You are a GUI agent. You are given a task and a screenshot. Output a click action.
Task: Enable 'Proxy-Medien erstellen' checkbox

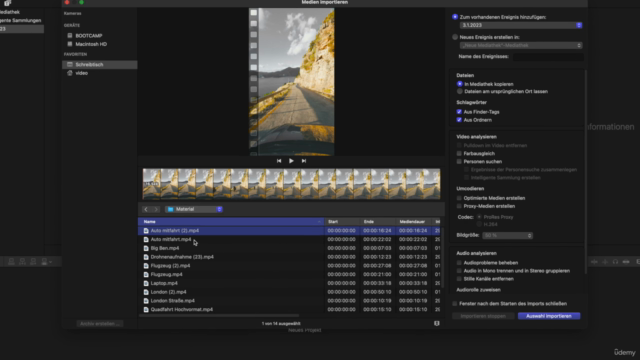pos(459,206)
